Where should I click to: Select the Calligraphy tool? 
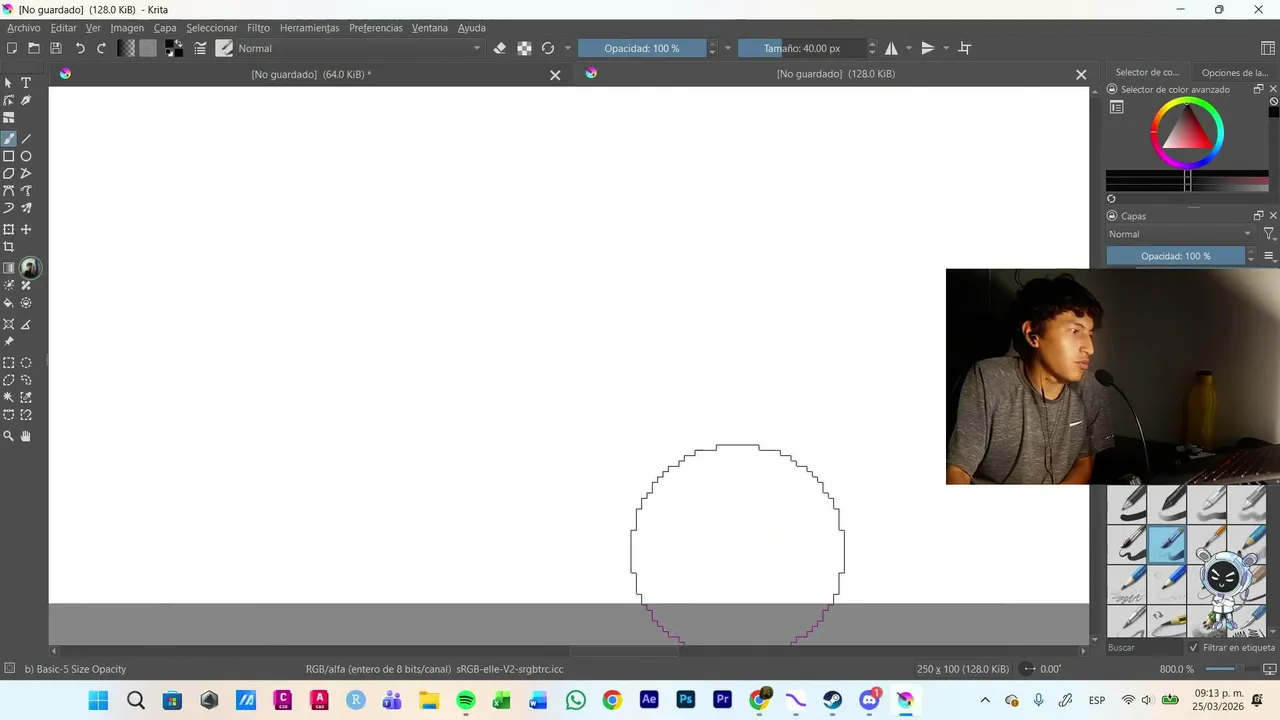(26, 100)
